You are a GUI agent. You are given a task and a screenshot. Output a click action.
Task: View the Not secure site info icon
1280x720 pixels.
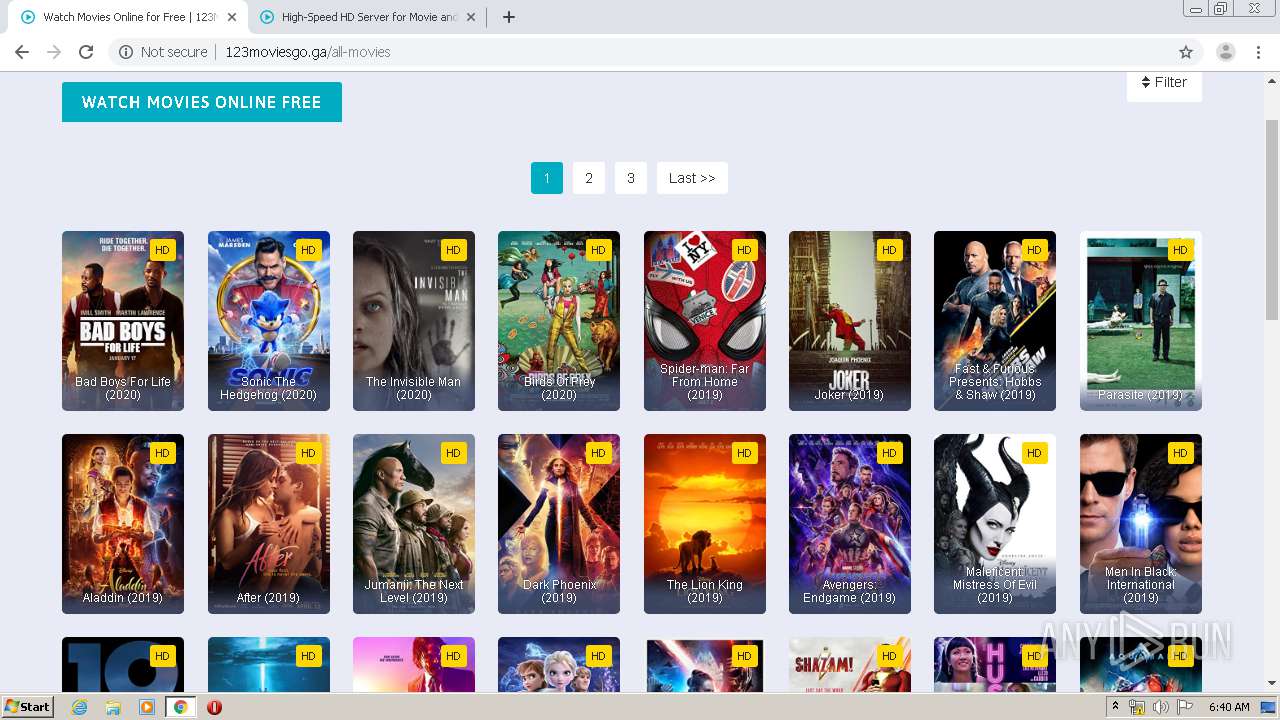tap(126, 52)
